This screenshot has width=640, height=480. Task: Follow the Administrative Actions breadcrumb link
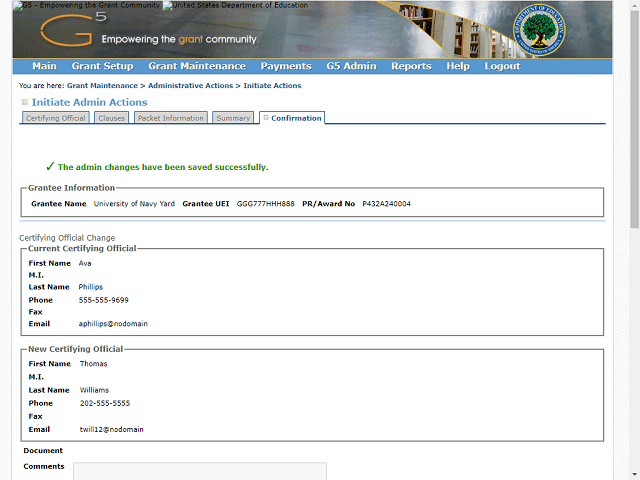tap(191, 86)
